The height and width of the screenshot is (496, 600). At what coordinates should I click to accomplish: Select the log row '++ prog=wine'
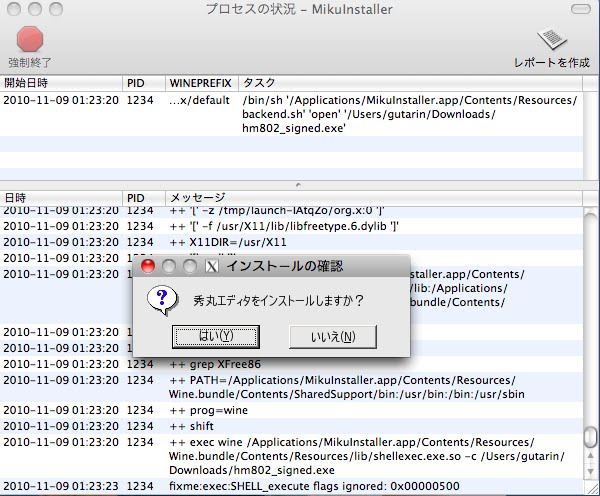(x=291, y=410)
